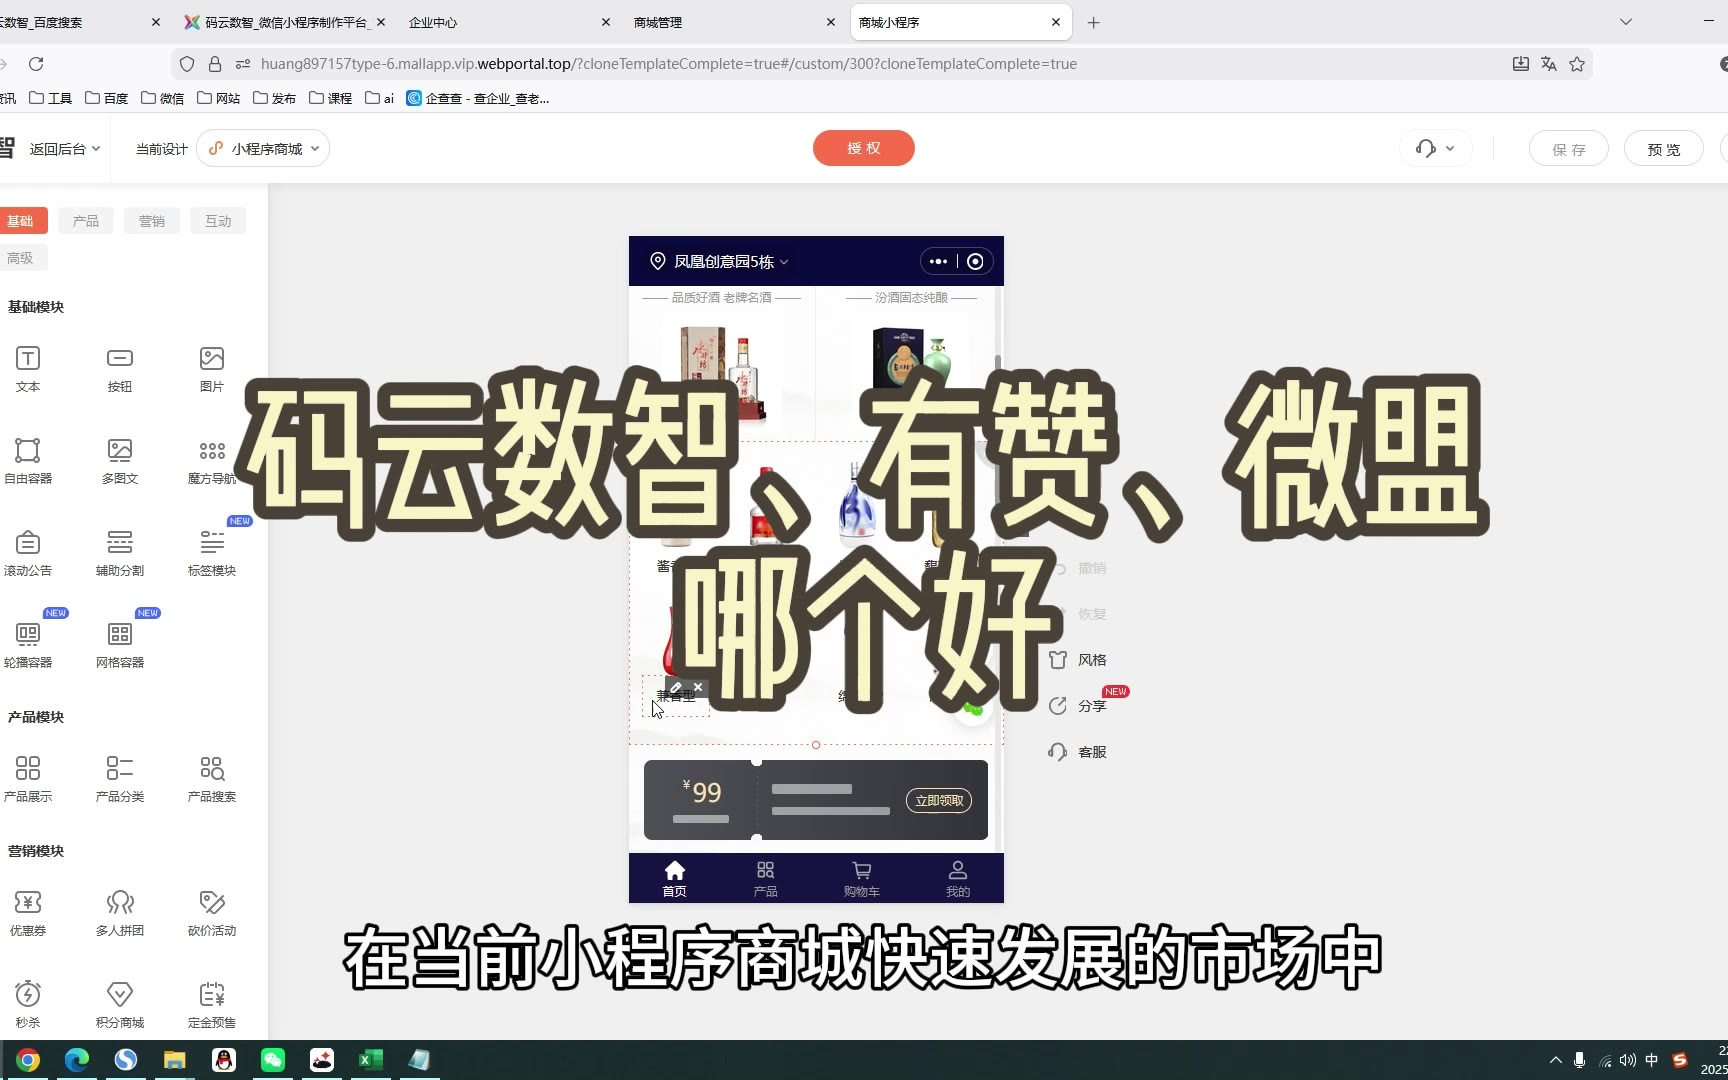Add the 标签模块 tag module
The height and width of the screenshot is (1080, 1728).
coord(212,553)
